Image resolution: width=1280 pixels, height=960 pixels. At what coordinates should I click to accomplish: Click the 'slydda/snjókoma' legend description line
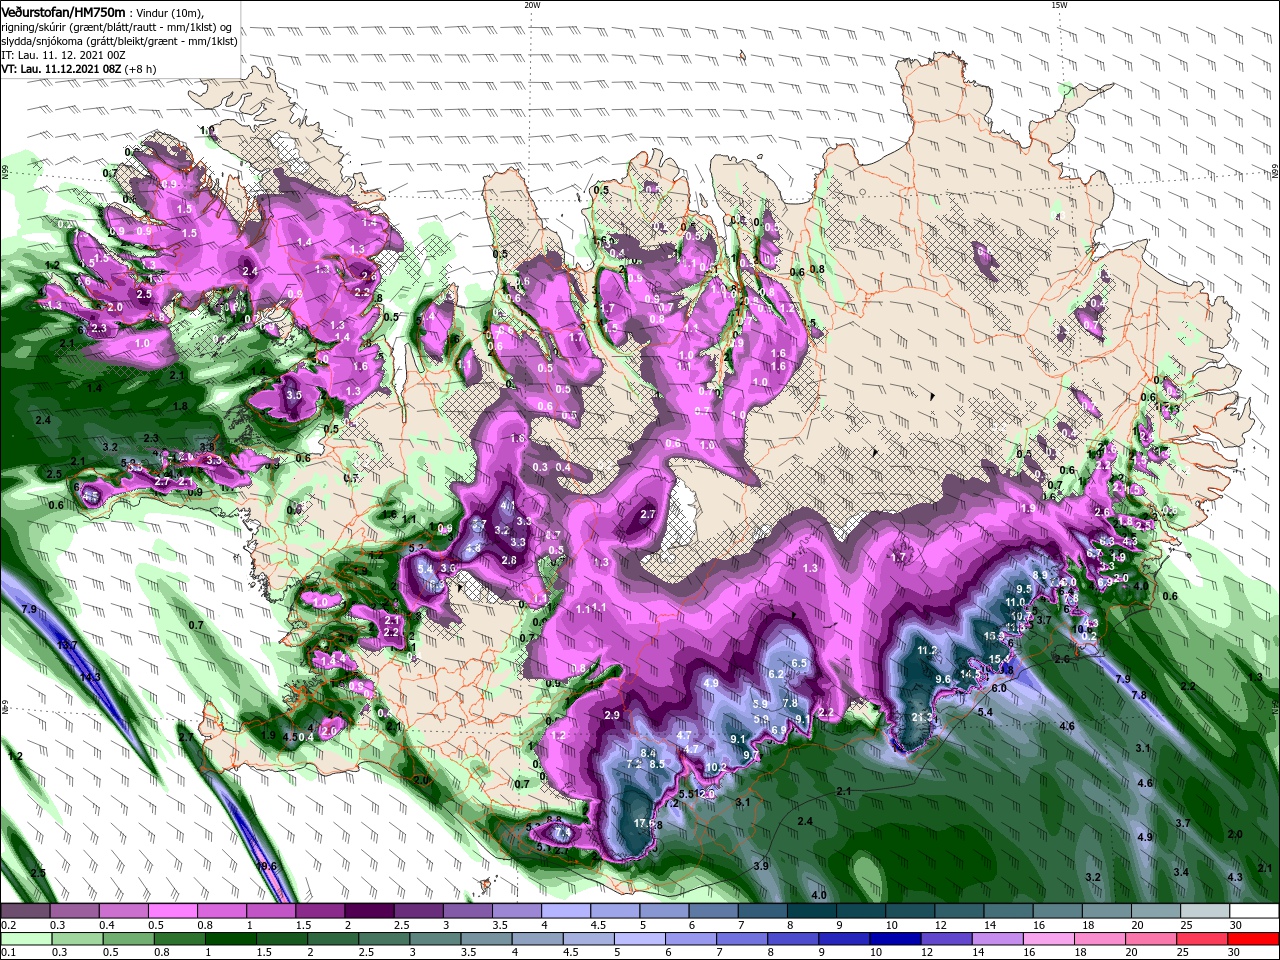[119, 40]
